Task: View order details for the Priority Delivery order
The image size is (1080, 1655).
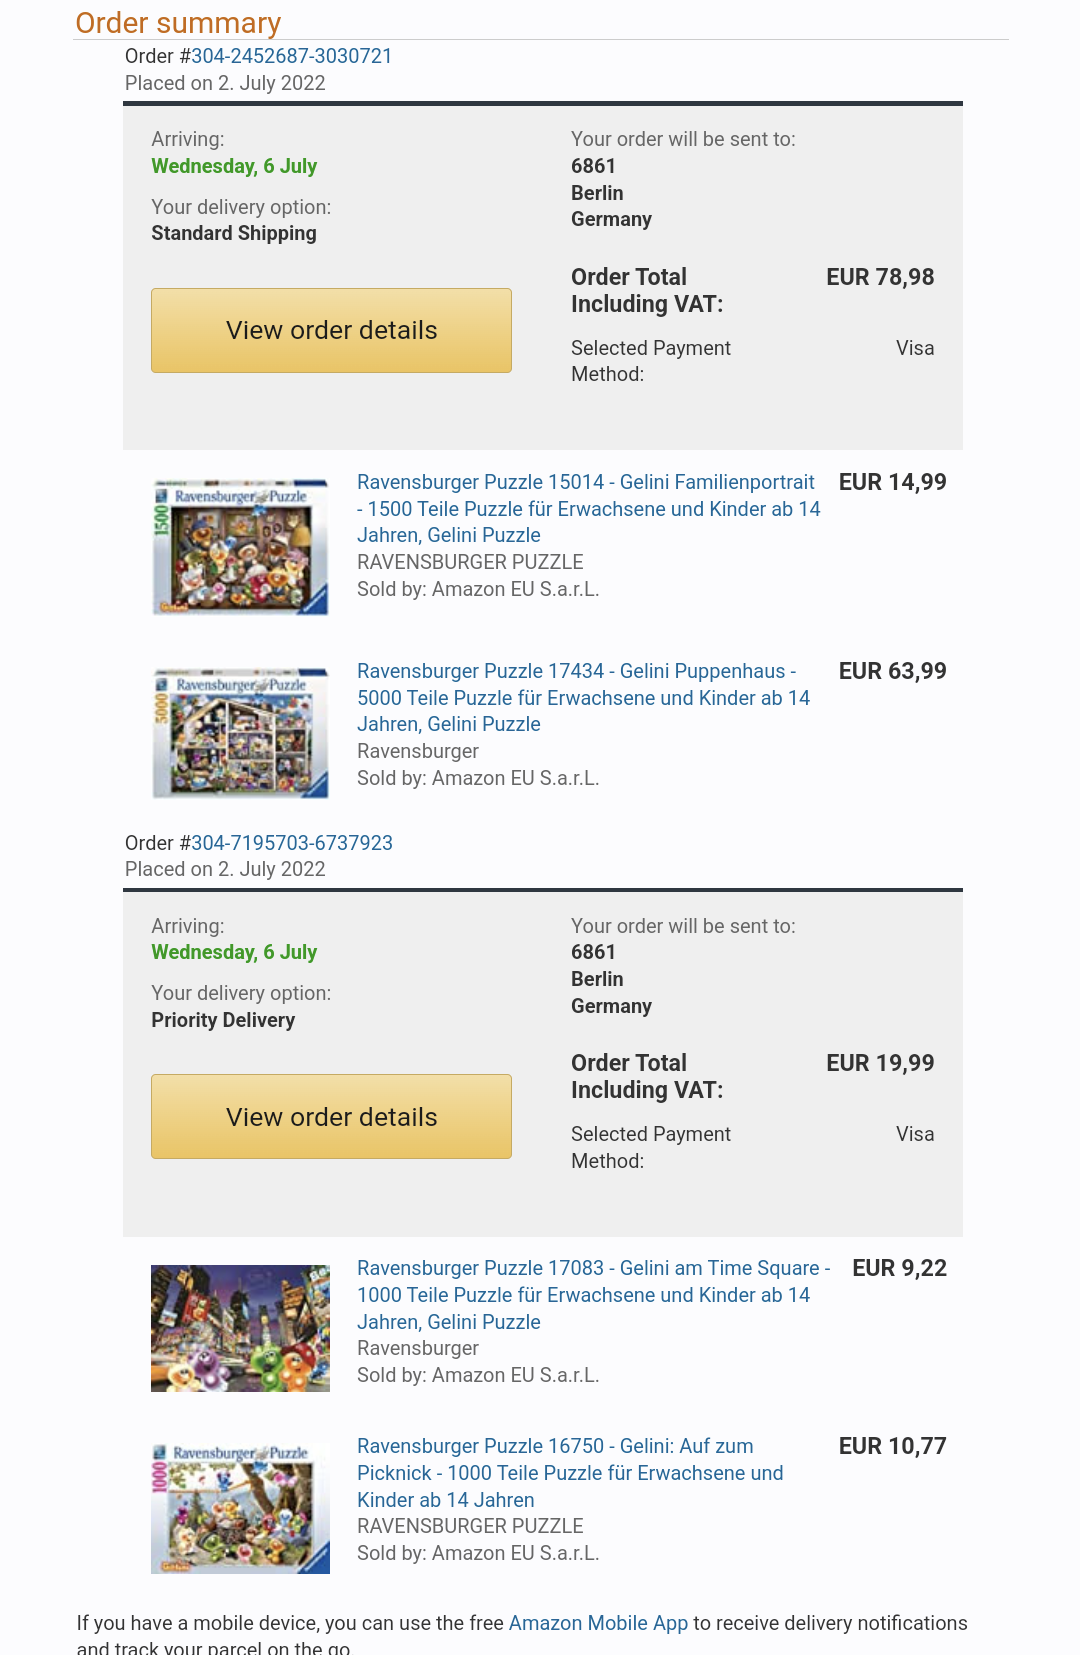Action: coord(331,1117)
